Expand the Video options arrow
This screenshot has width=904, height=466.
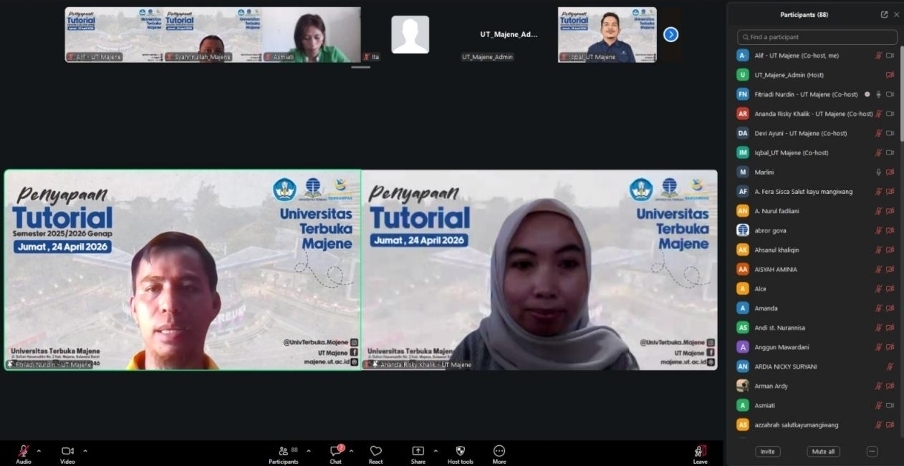(84, 450)
